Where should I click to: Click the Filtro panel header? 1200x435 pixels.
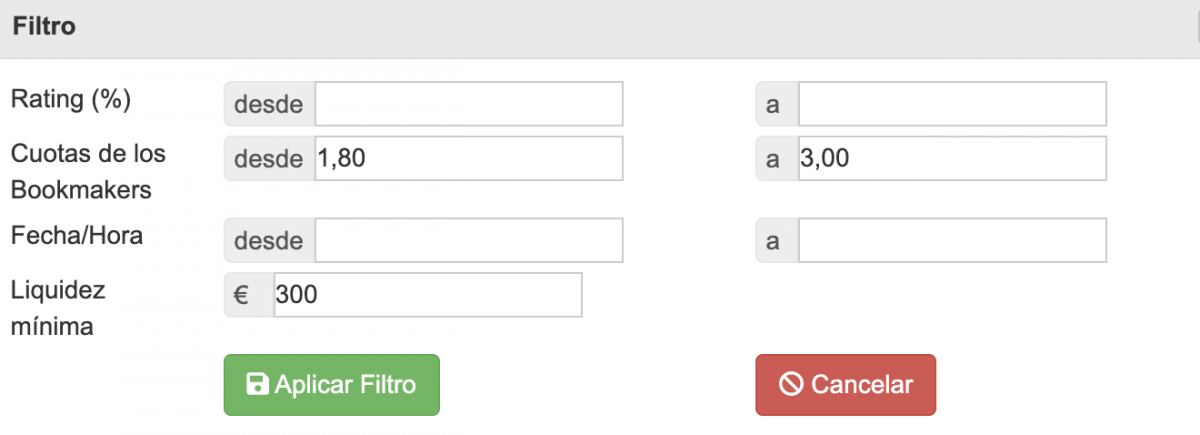600,28
